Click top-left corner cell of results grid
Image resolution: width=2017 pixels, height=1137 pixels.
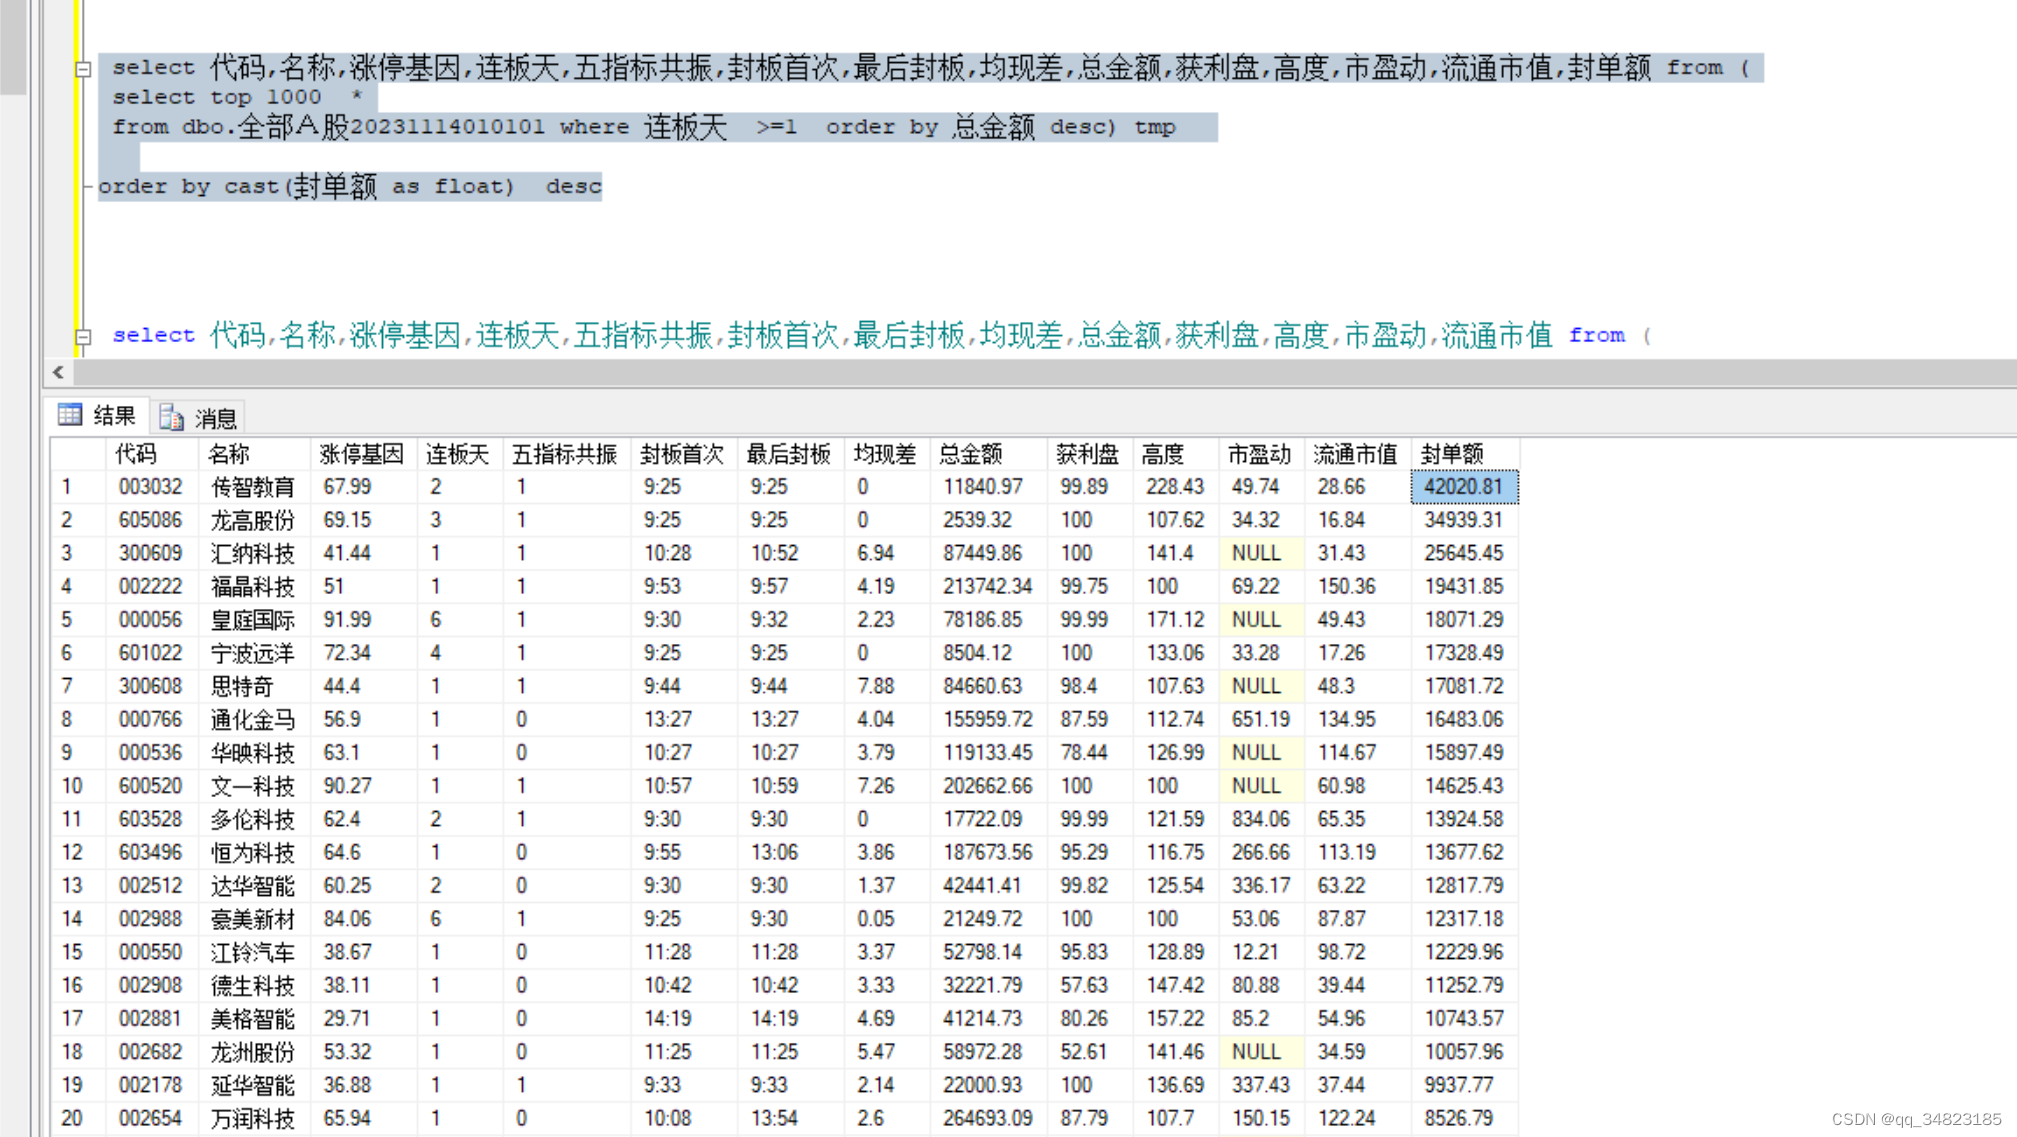click(x=78, y=455)
